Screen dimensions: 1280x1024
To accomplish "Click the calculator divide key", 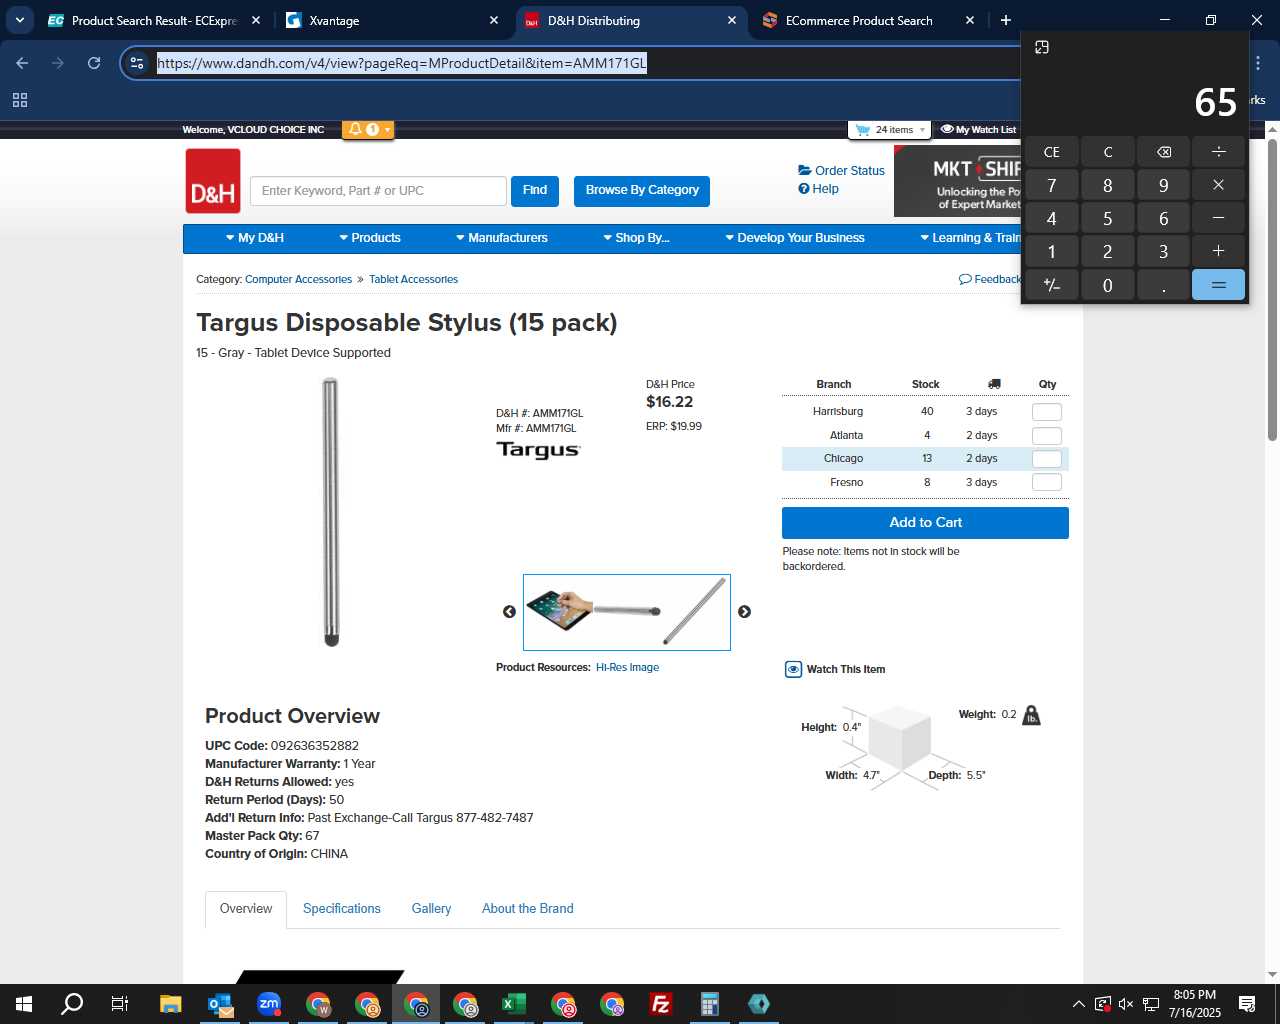I will pyautogui.click(x=1218, y=152).
